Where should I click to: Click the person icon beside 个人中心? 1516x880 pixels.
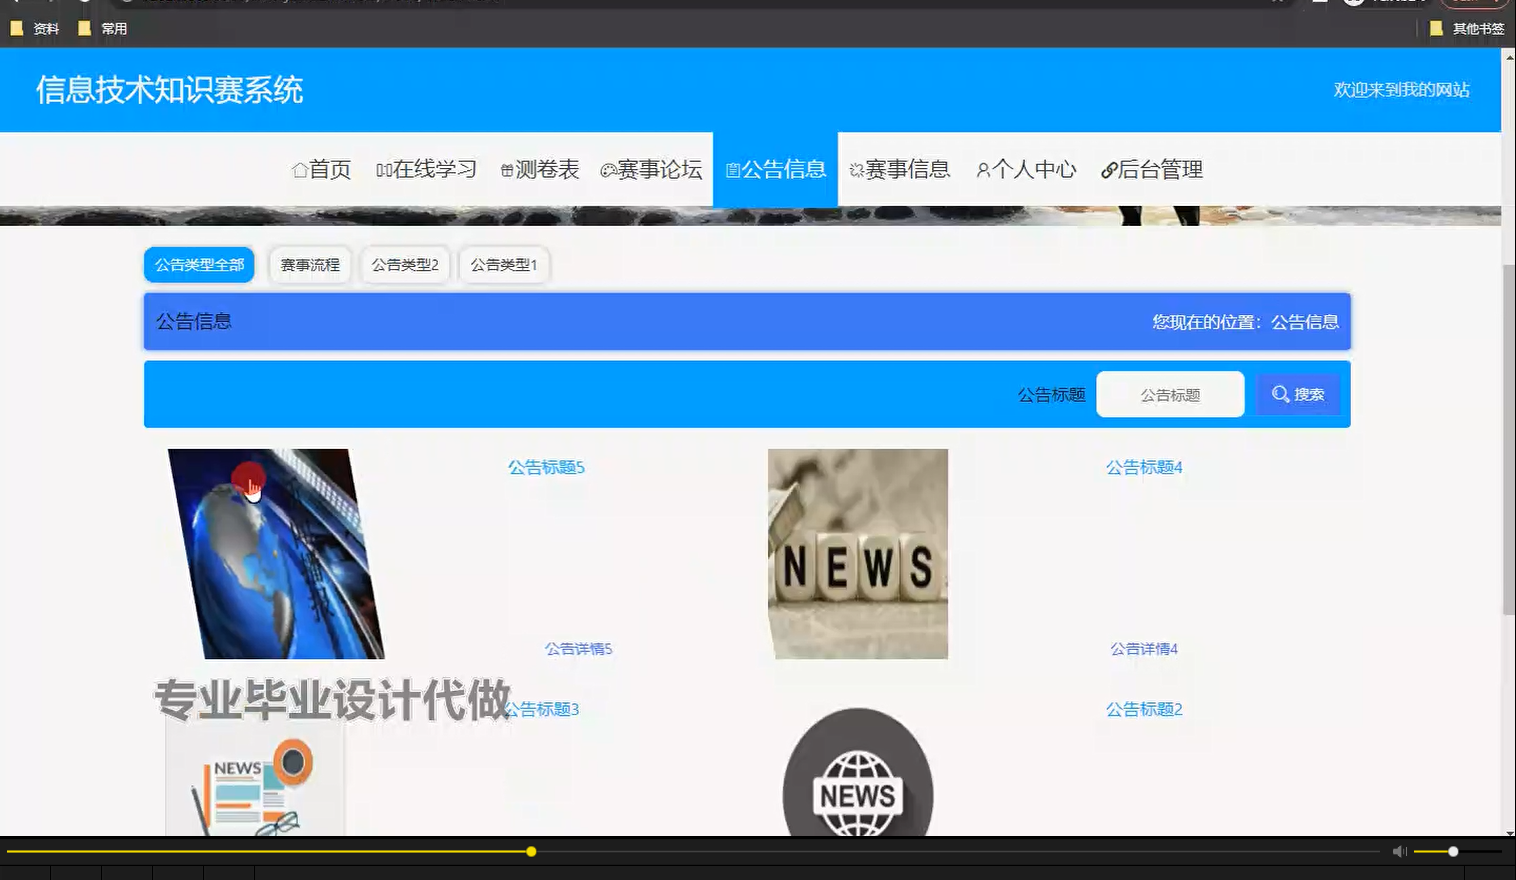tap(982, 169)
